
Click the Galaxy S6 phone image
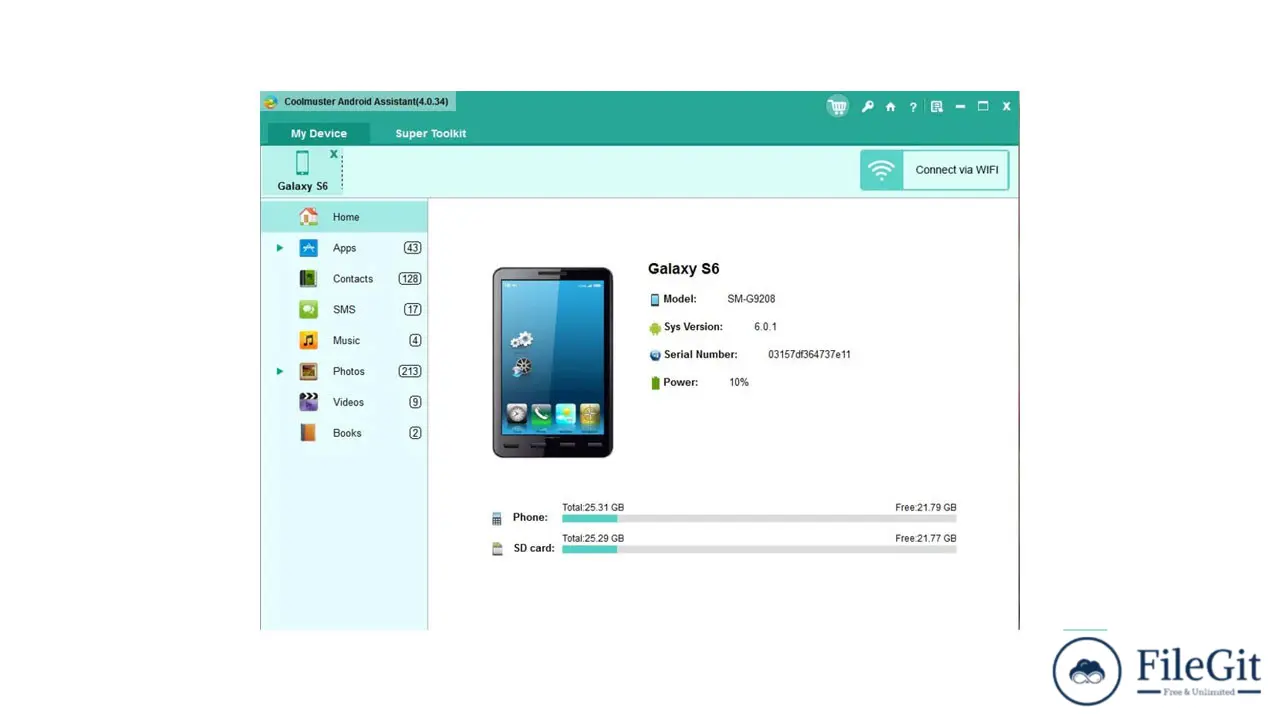click(553, 362)
